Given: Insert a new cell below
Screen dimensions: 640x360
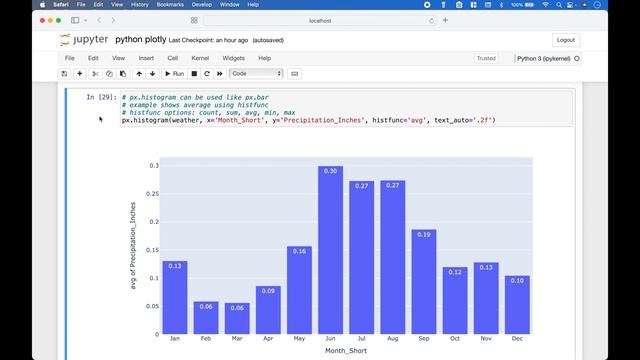Looking at the screenshot, I should click(80, 74).
